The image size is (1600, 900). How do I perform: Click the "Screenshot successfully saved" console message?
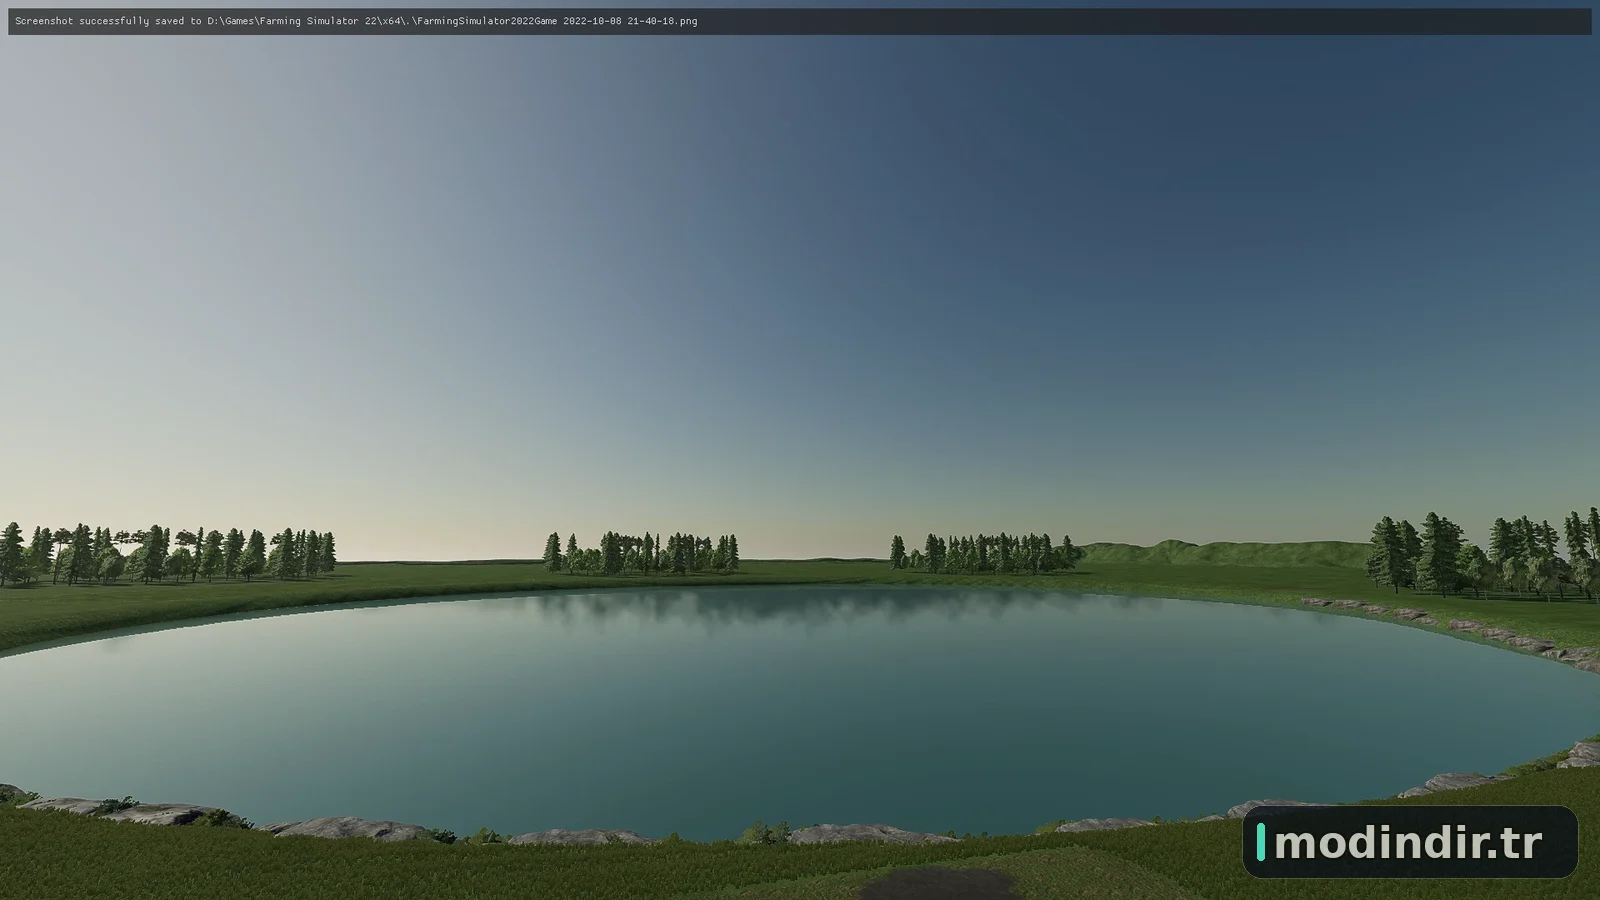point(356,21)
